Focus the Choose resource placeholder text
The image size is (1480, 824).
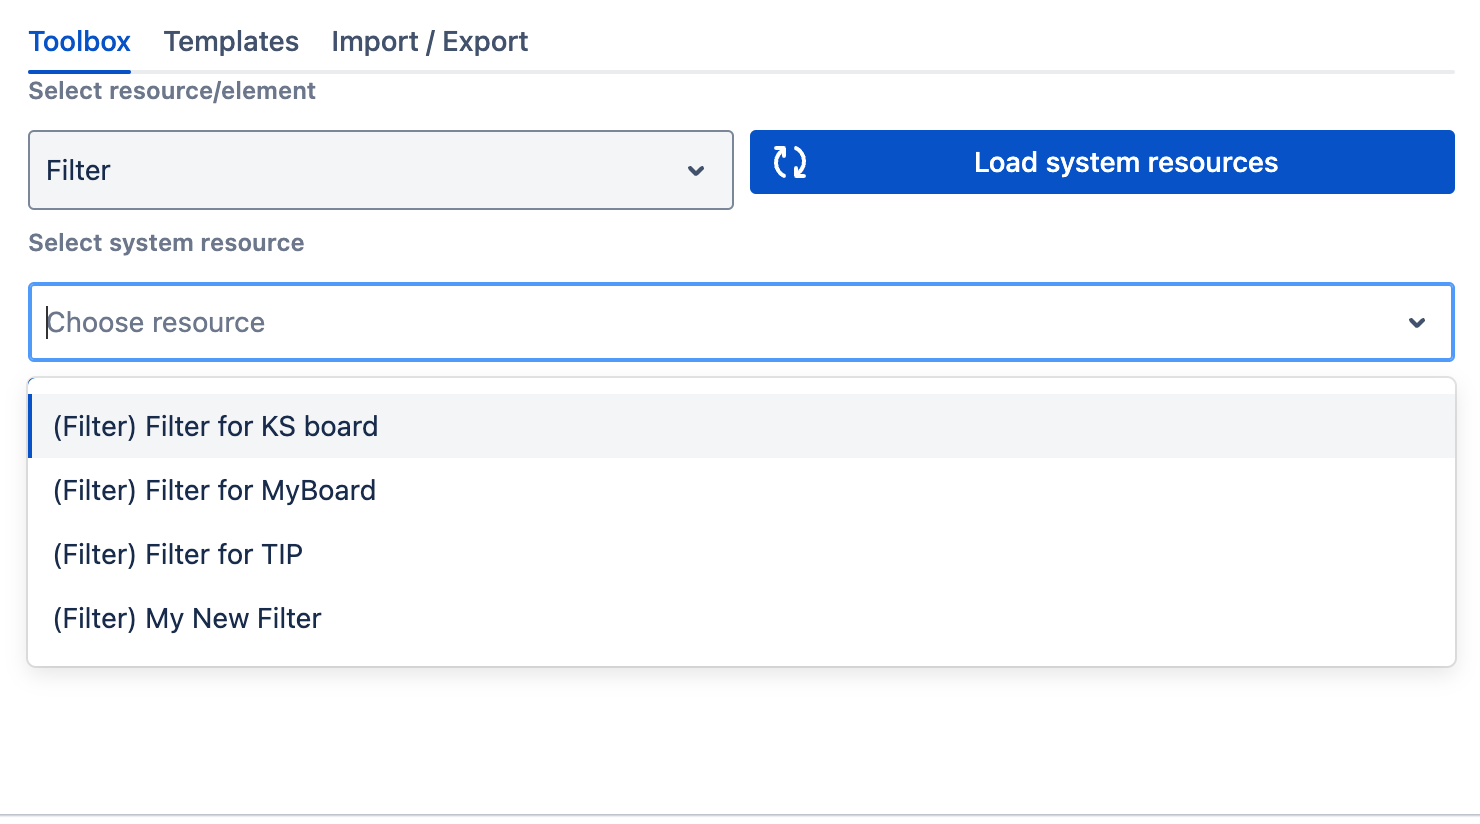pyautogui.click(x=156, y=323)
